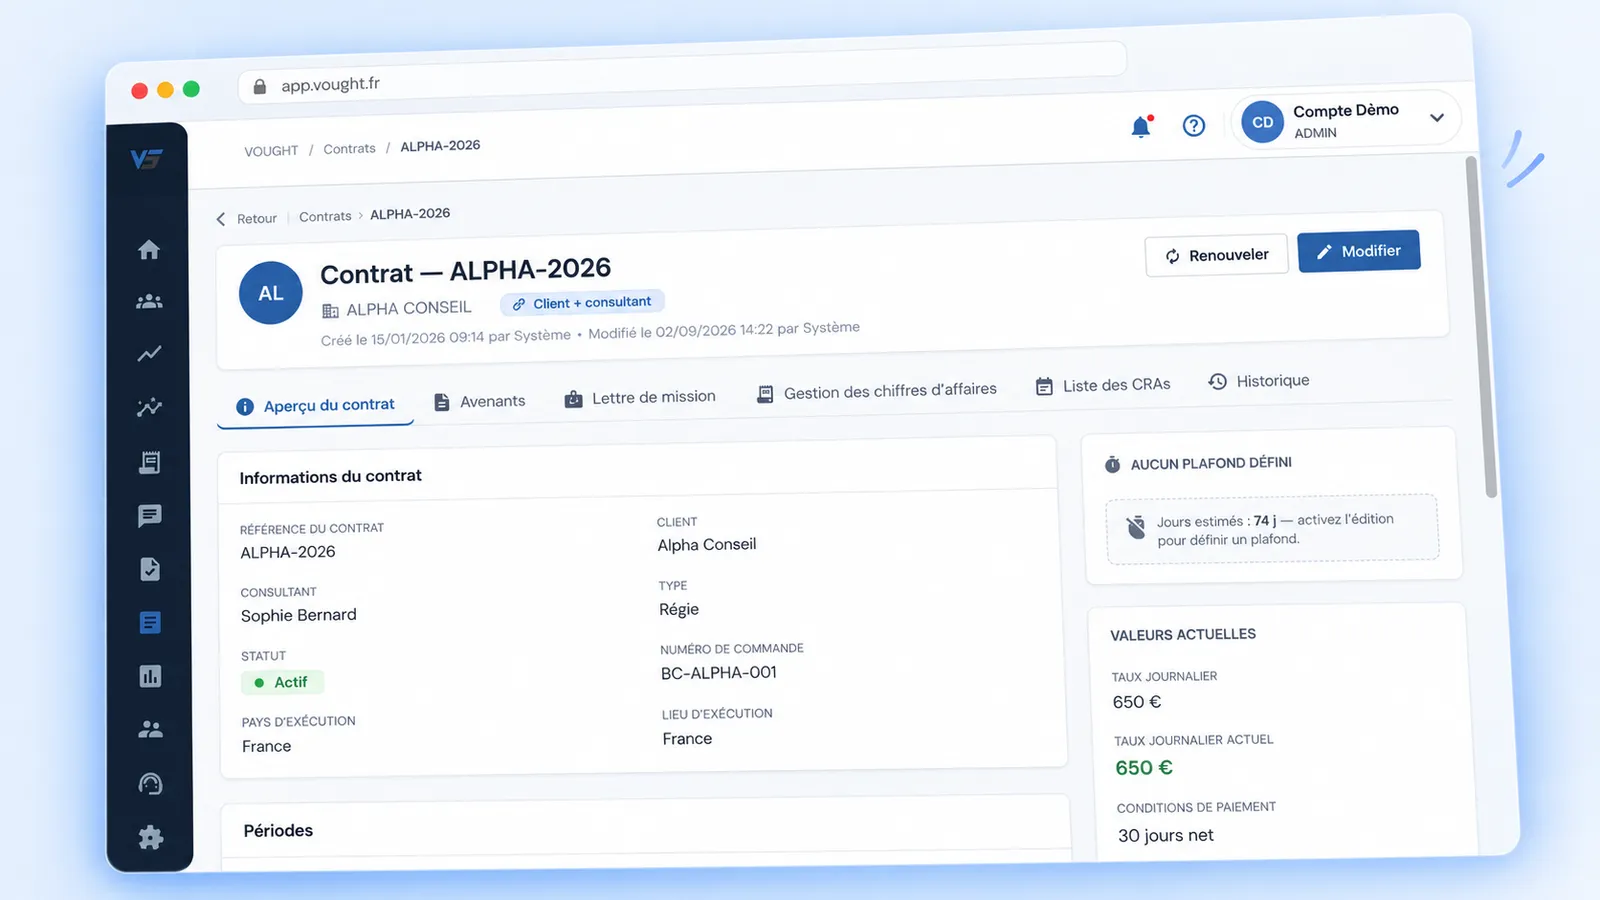This screenshot has height=900, width=1600.
Task: Open the Lettre de mission tab
Action: tap(640, 398)
